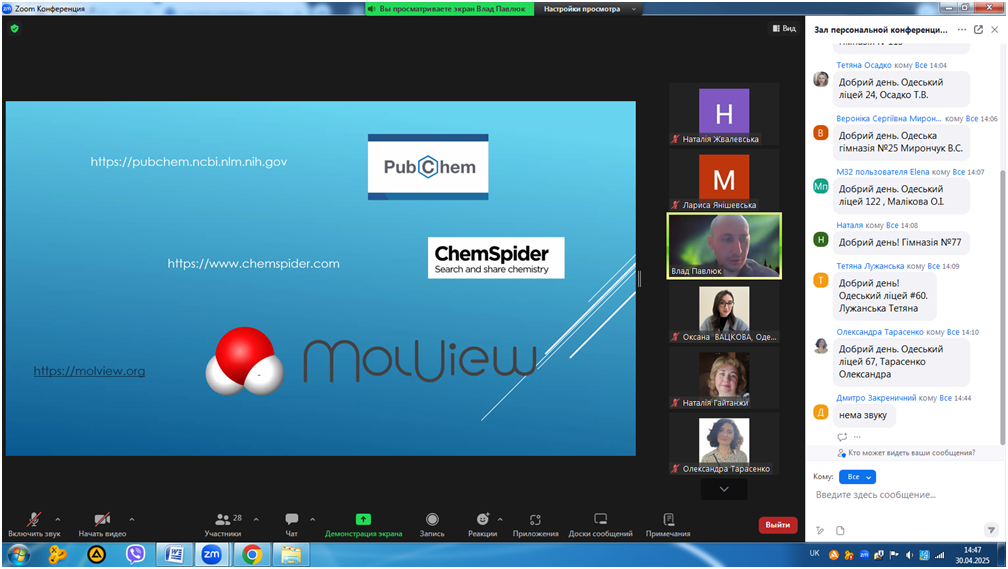This screenshot has width=1008, height=569.
Task: Unmute microphone with Включить звук
Action: click(x=34, y=524)
